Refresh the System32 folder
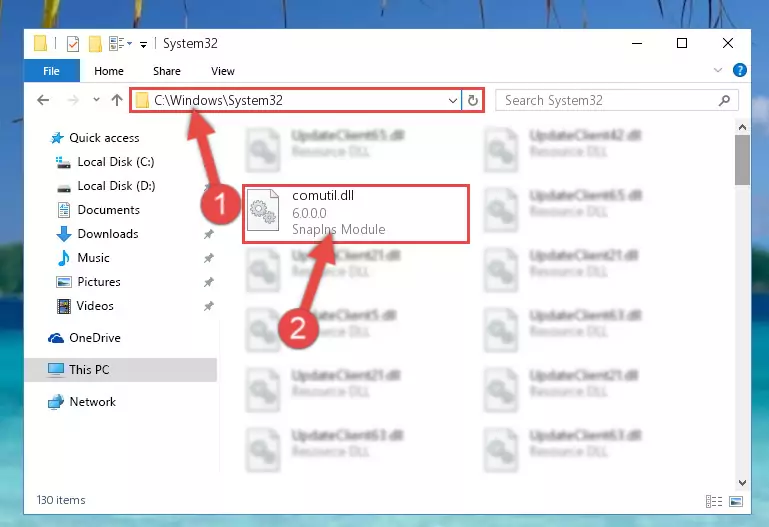 coord(472,101)
